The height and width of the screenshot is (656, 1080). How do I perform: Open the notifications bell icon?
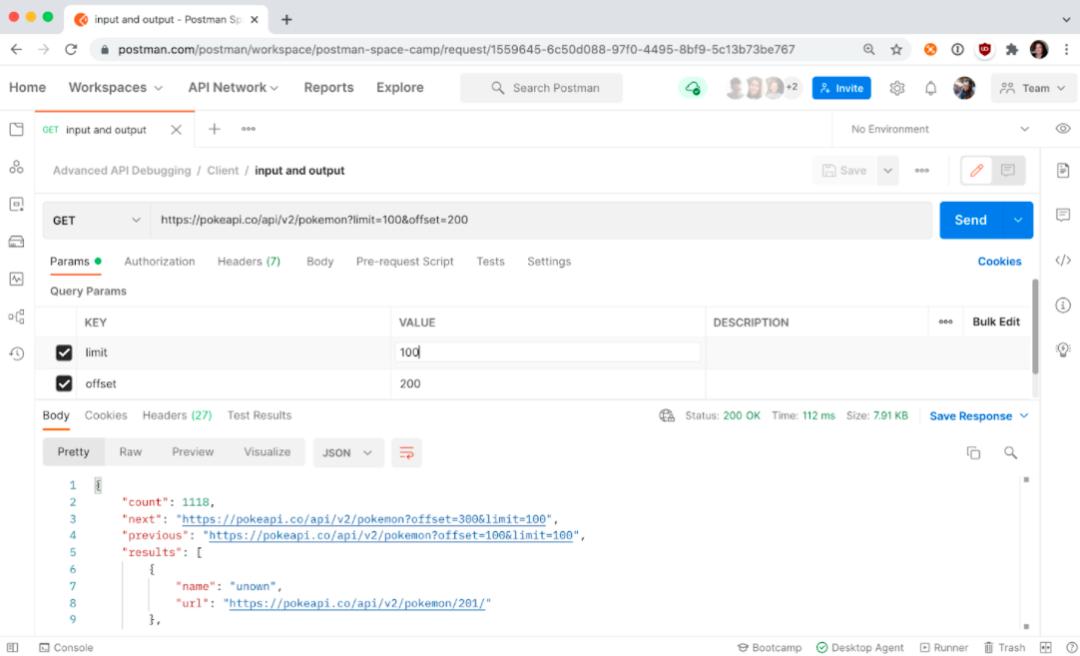click(x=930, y=88)
